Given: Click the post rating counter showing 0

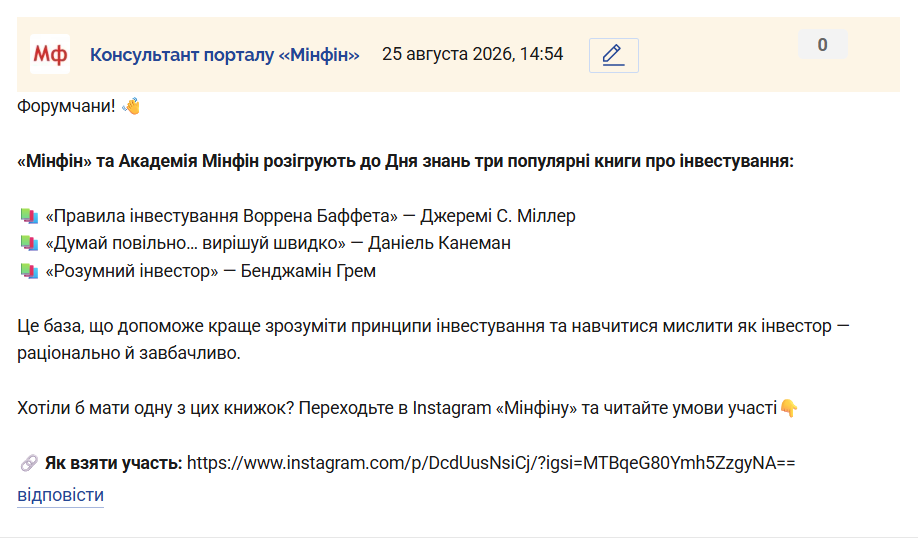Looking at the screenshot, I should 823,45.
